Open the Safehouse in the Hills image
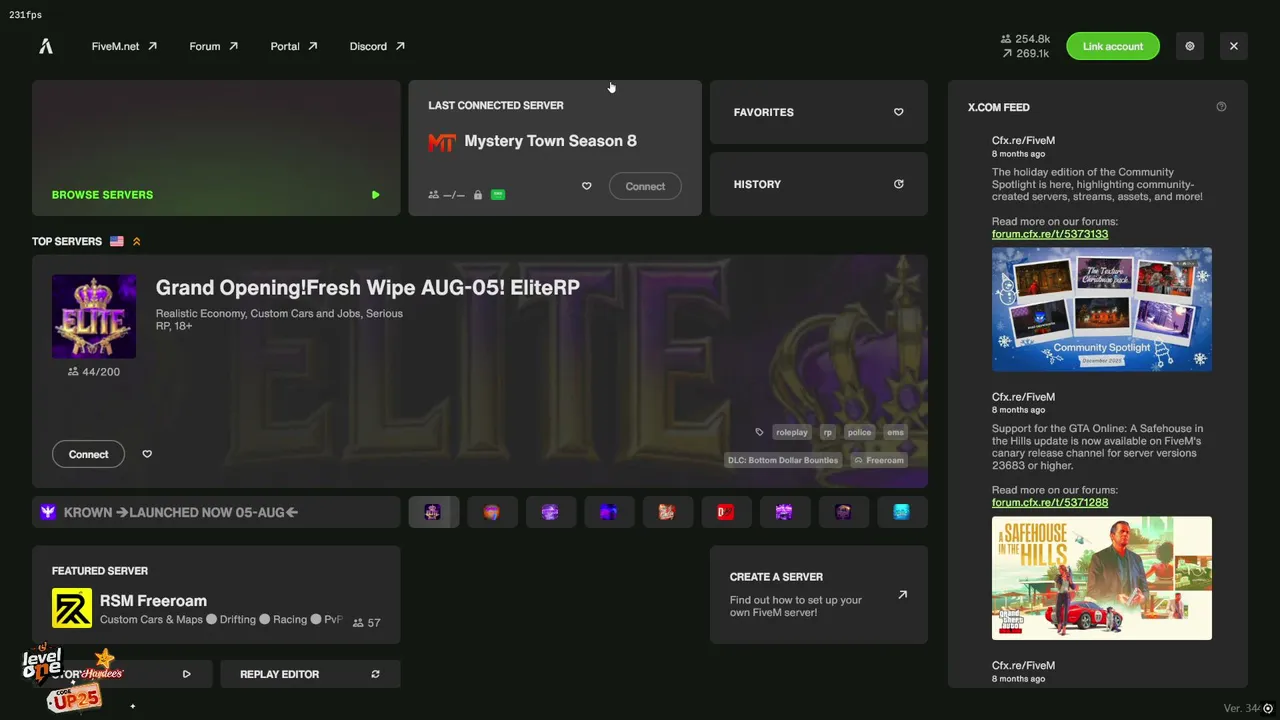Viewport: 1280px width, 720px height. (1102, 578)
